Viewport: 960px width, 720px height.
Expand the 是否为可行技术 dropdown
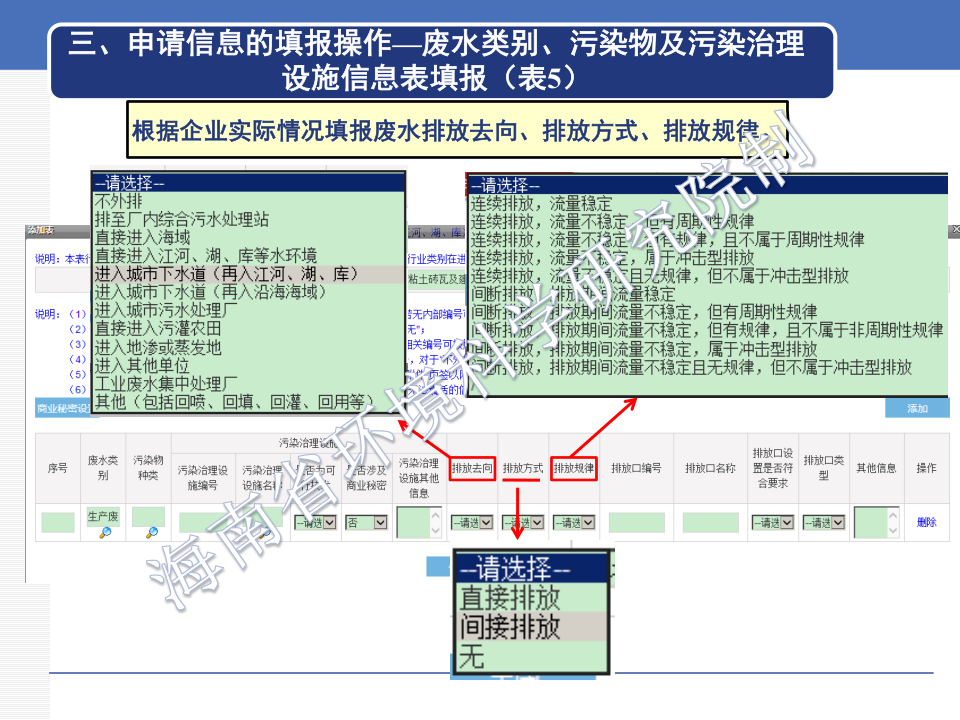(315, 522)
